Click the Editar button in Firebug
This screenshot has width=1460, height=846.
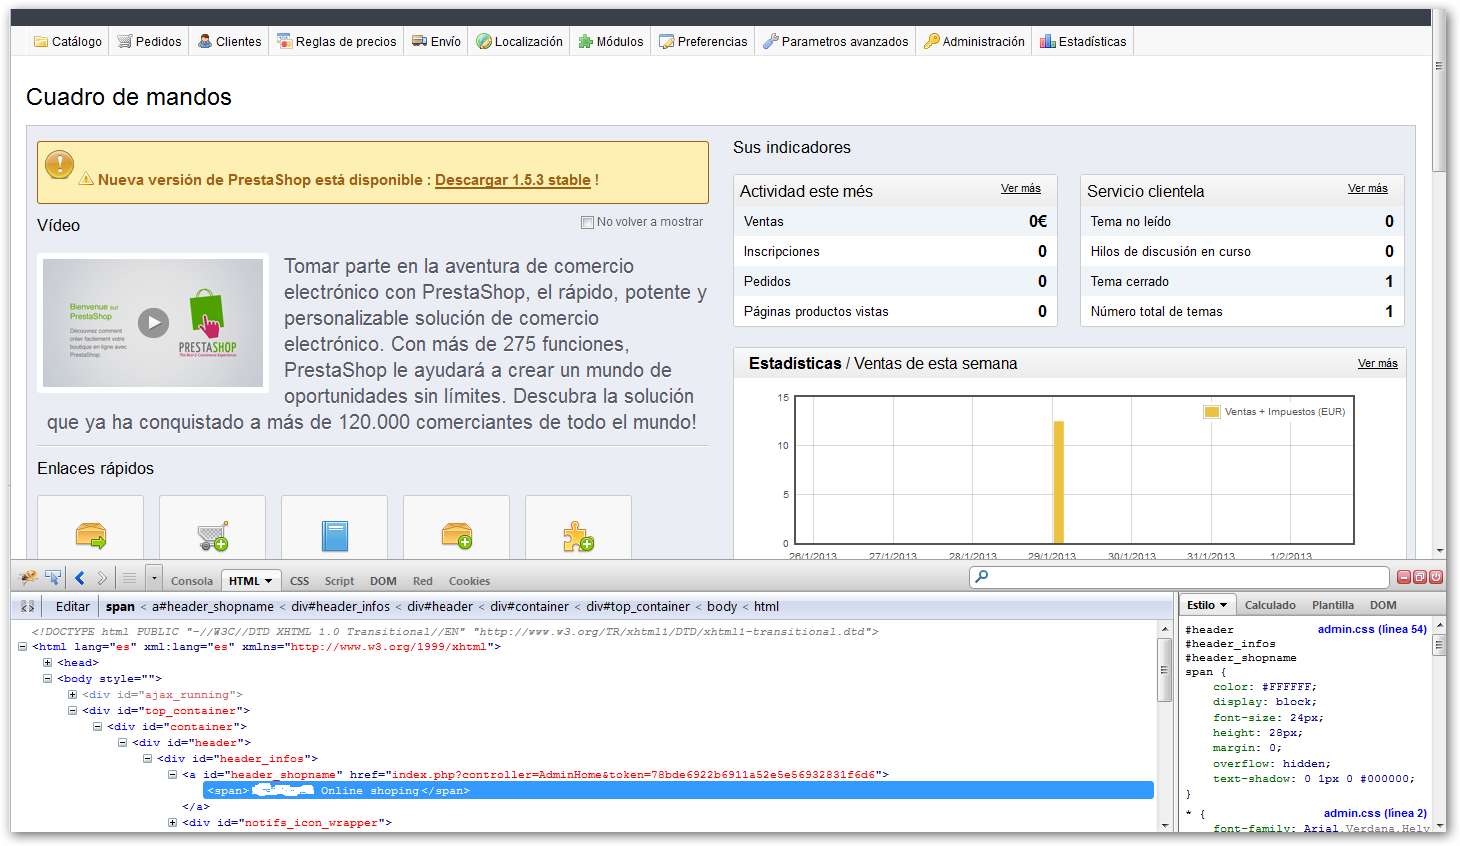pos(72,606)
